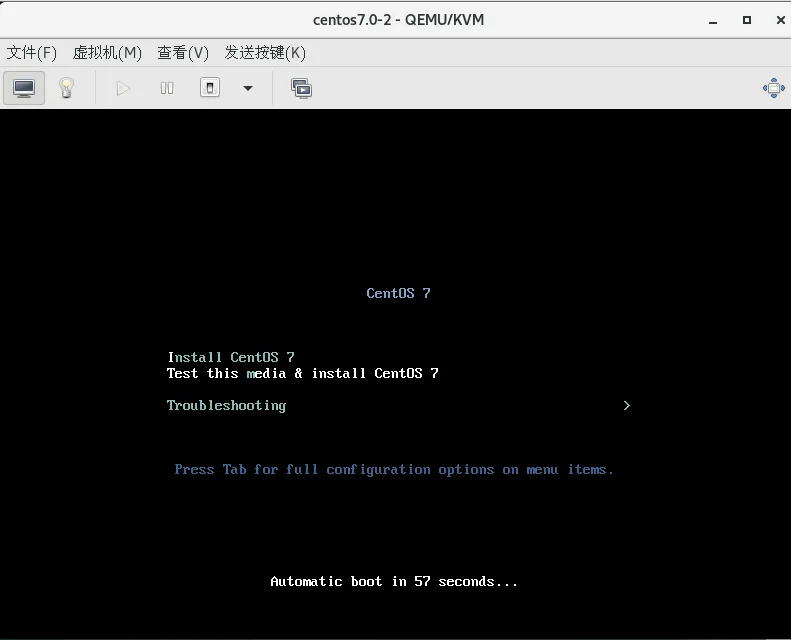Screen dimensions: 791x640
Task: Maximize the centos7.0-2 window
Action: pyautogui.click(x=747, y=20)
